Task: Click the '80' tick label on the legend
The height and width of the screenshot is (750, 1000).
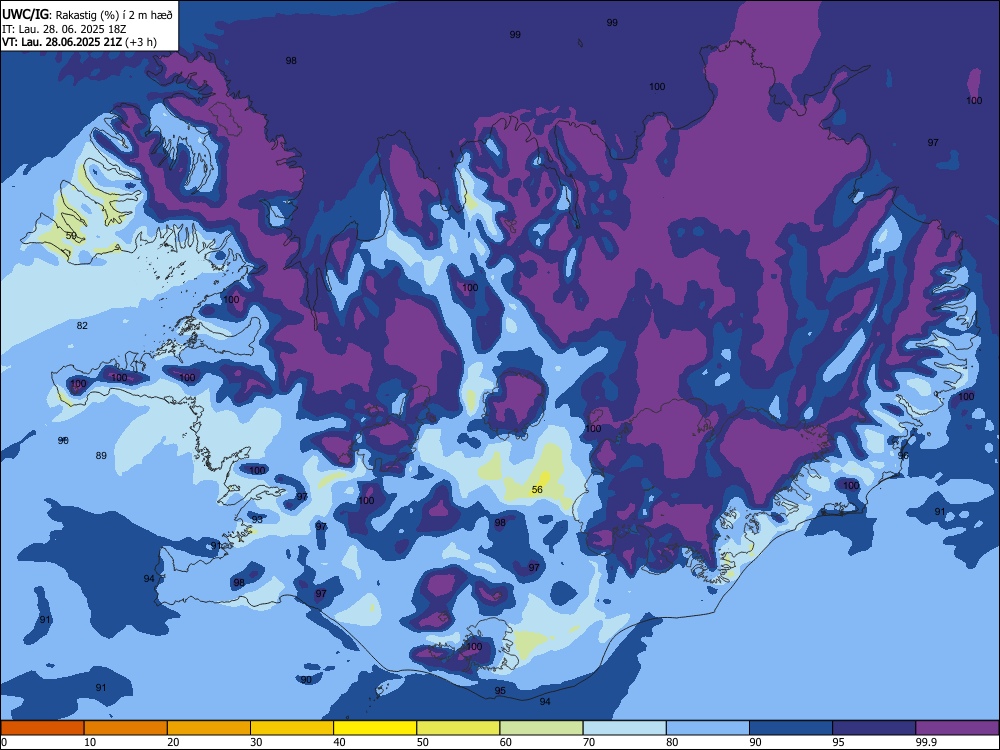Action: pyautogui.click(x=672, y=742)
